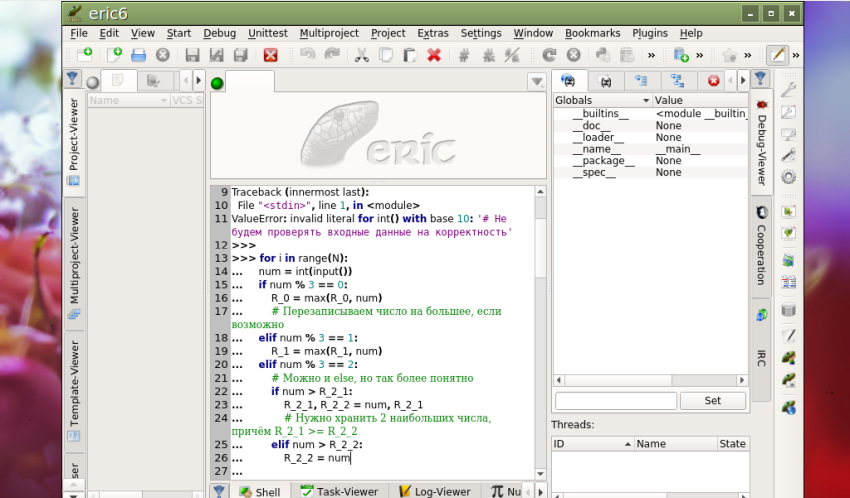Click the variable filter input field
Screen dimensions: 850x498
coord(614,400)
